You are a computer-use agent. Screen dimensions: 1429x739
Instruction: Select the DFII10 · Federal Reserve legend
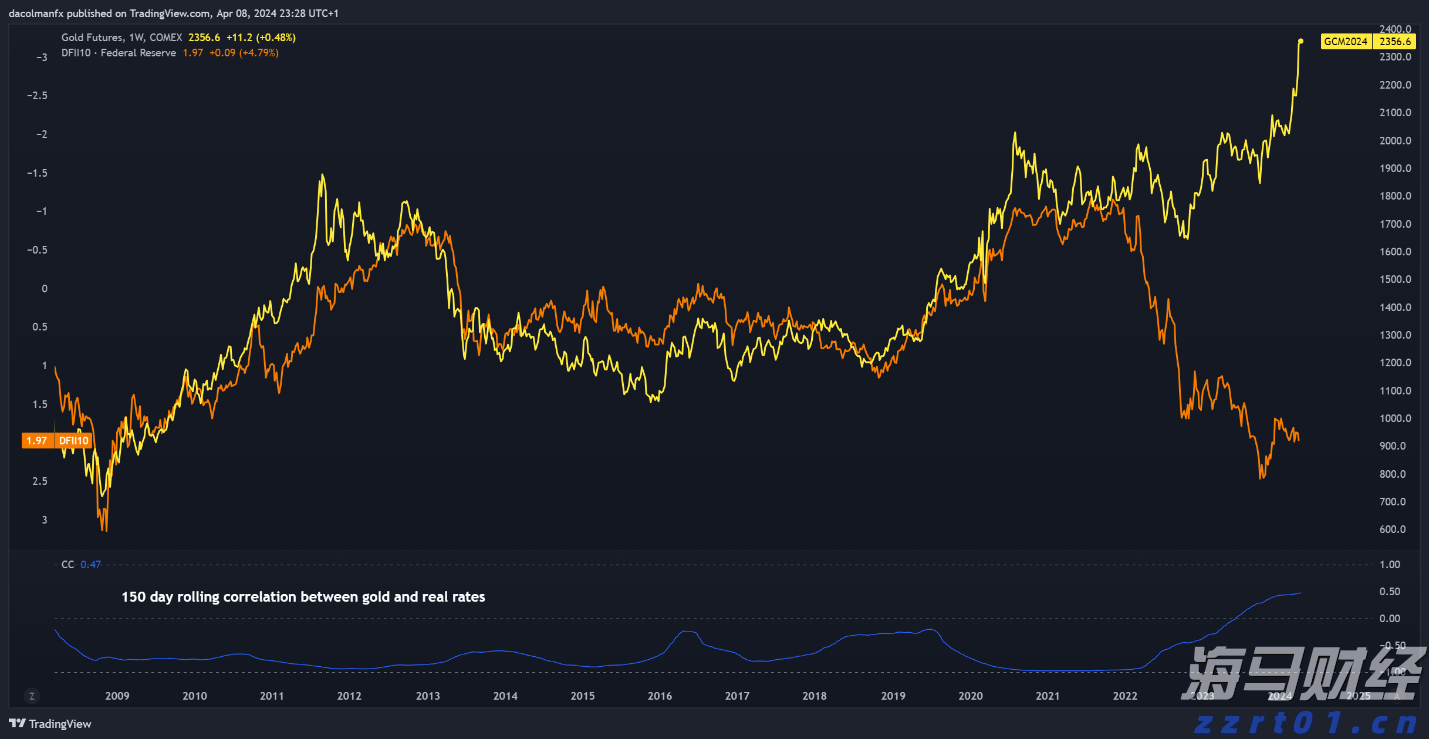(x=118, y=52)
